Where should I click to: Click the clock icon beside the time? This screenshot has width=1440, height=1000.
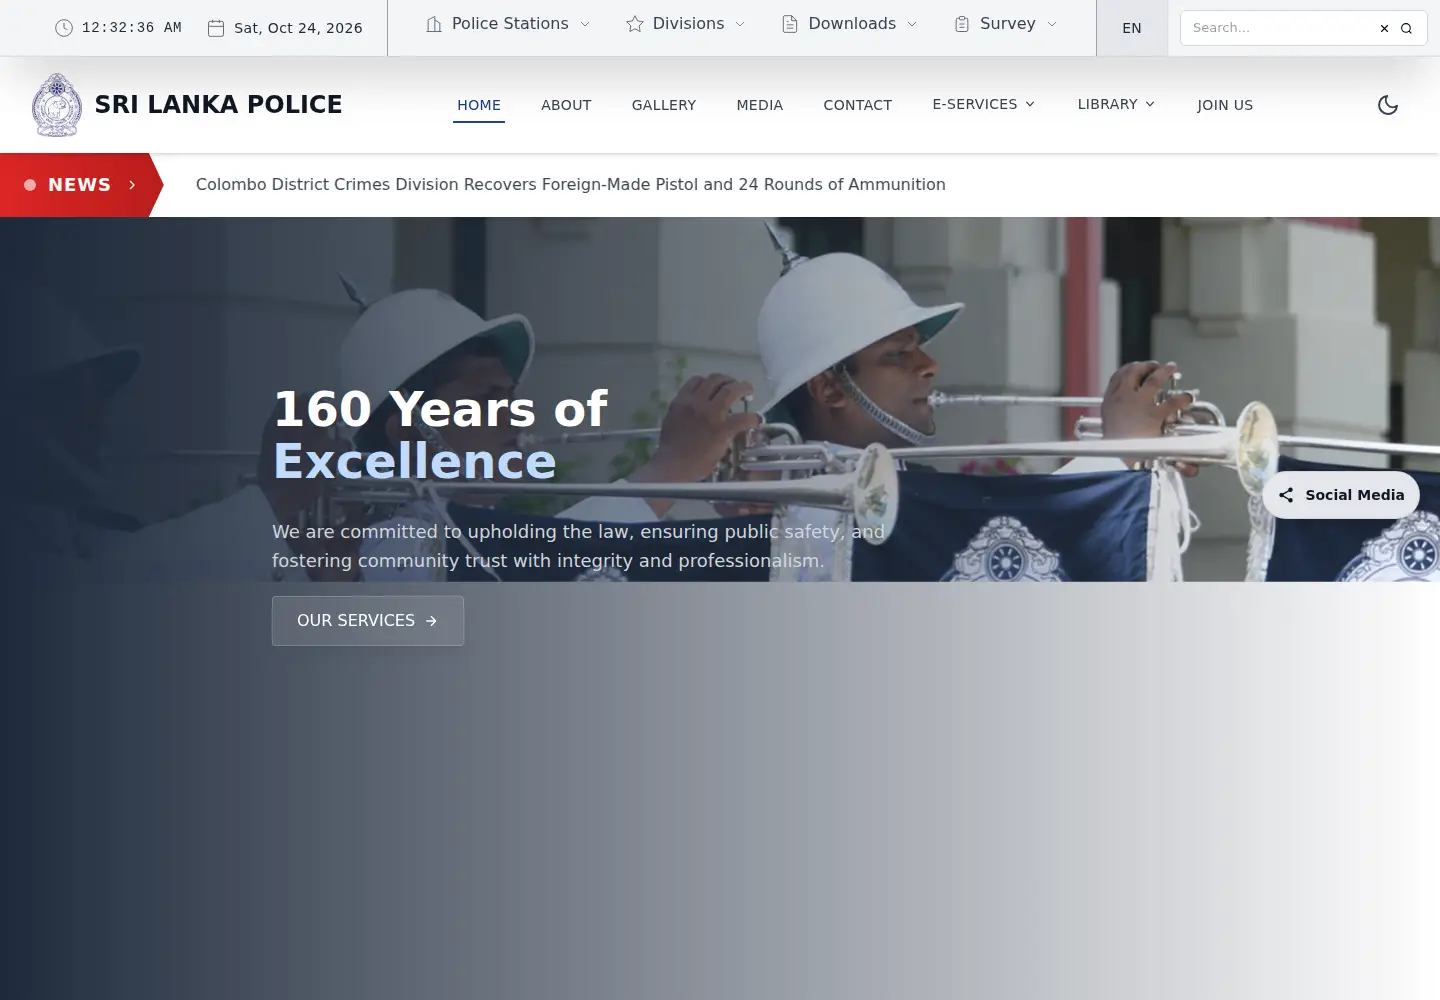click(64, 28)
